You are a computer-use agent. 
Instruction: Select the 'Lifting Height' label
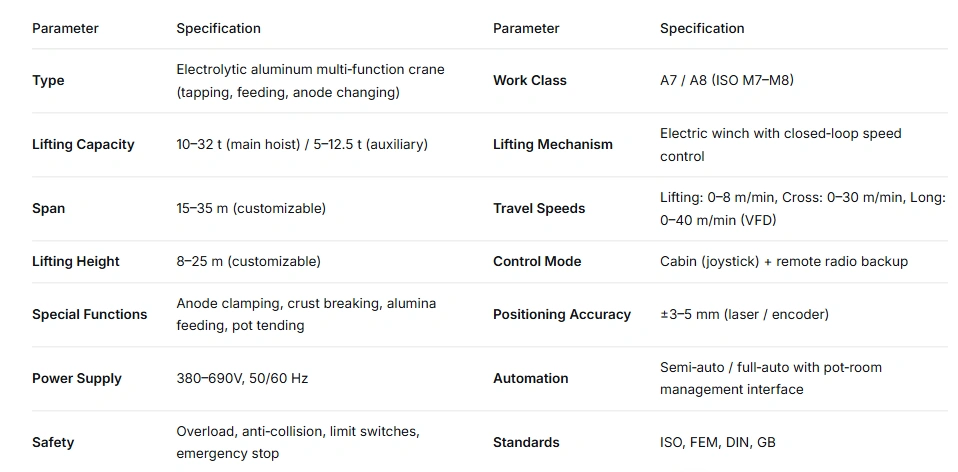tap(76, 262)
